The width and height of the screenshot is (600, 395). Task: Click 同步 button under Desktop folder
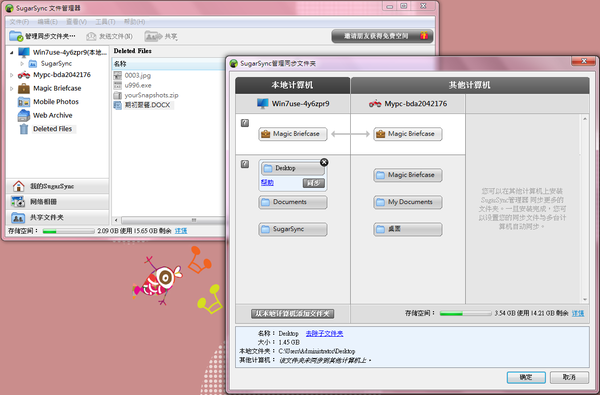[314, 183]
